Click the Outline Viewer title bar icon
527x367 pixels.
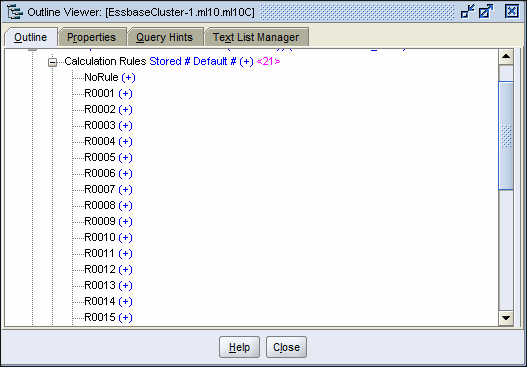[15, 12]
